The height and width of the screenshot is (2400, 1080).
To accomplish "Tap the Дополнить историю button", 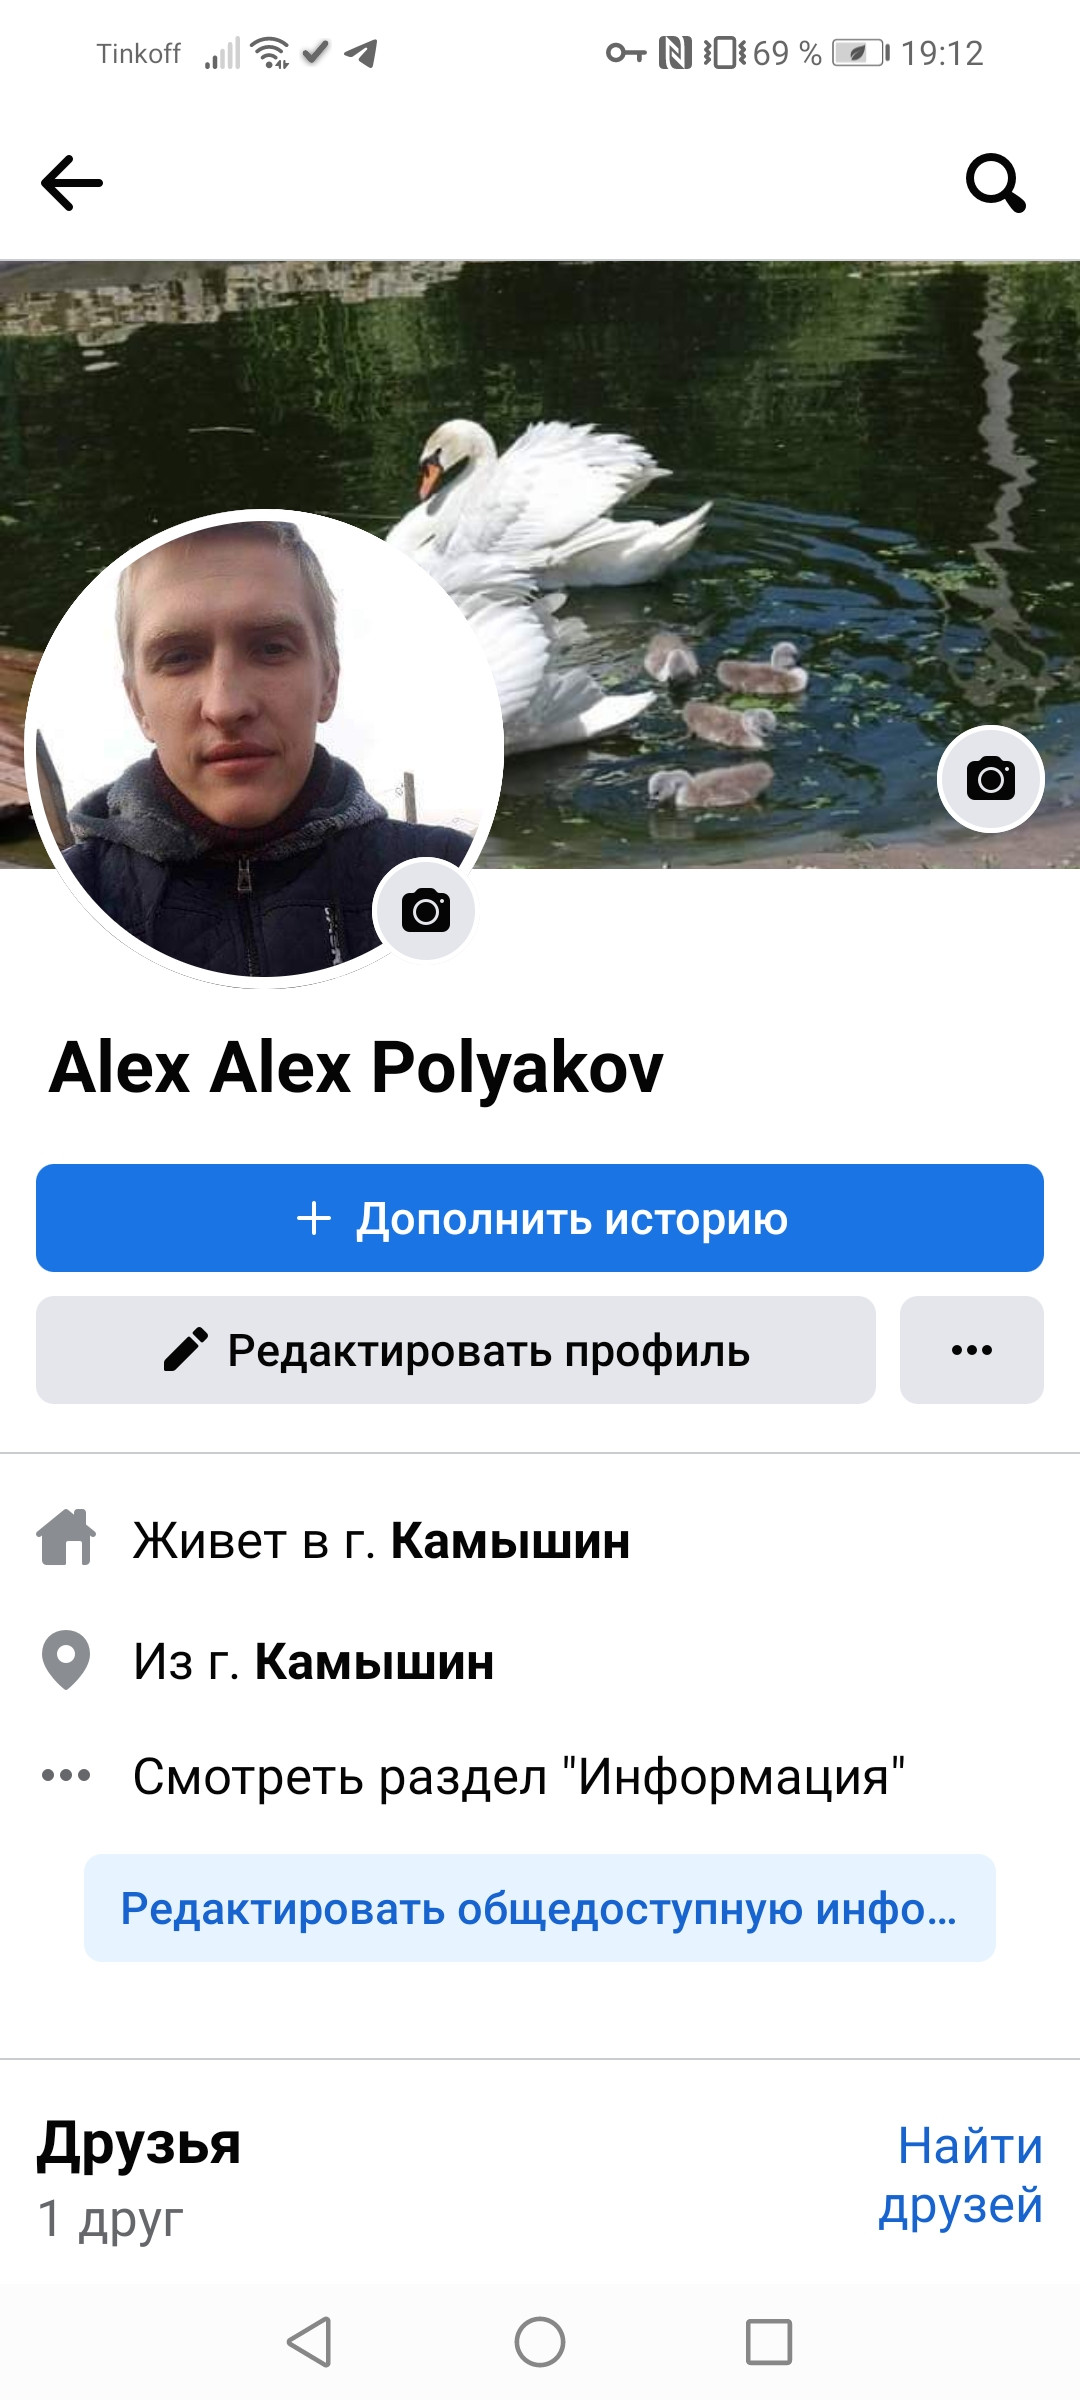I will [x=540, y=1218].
